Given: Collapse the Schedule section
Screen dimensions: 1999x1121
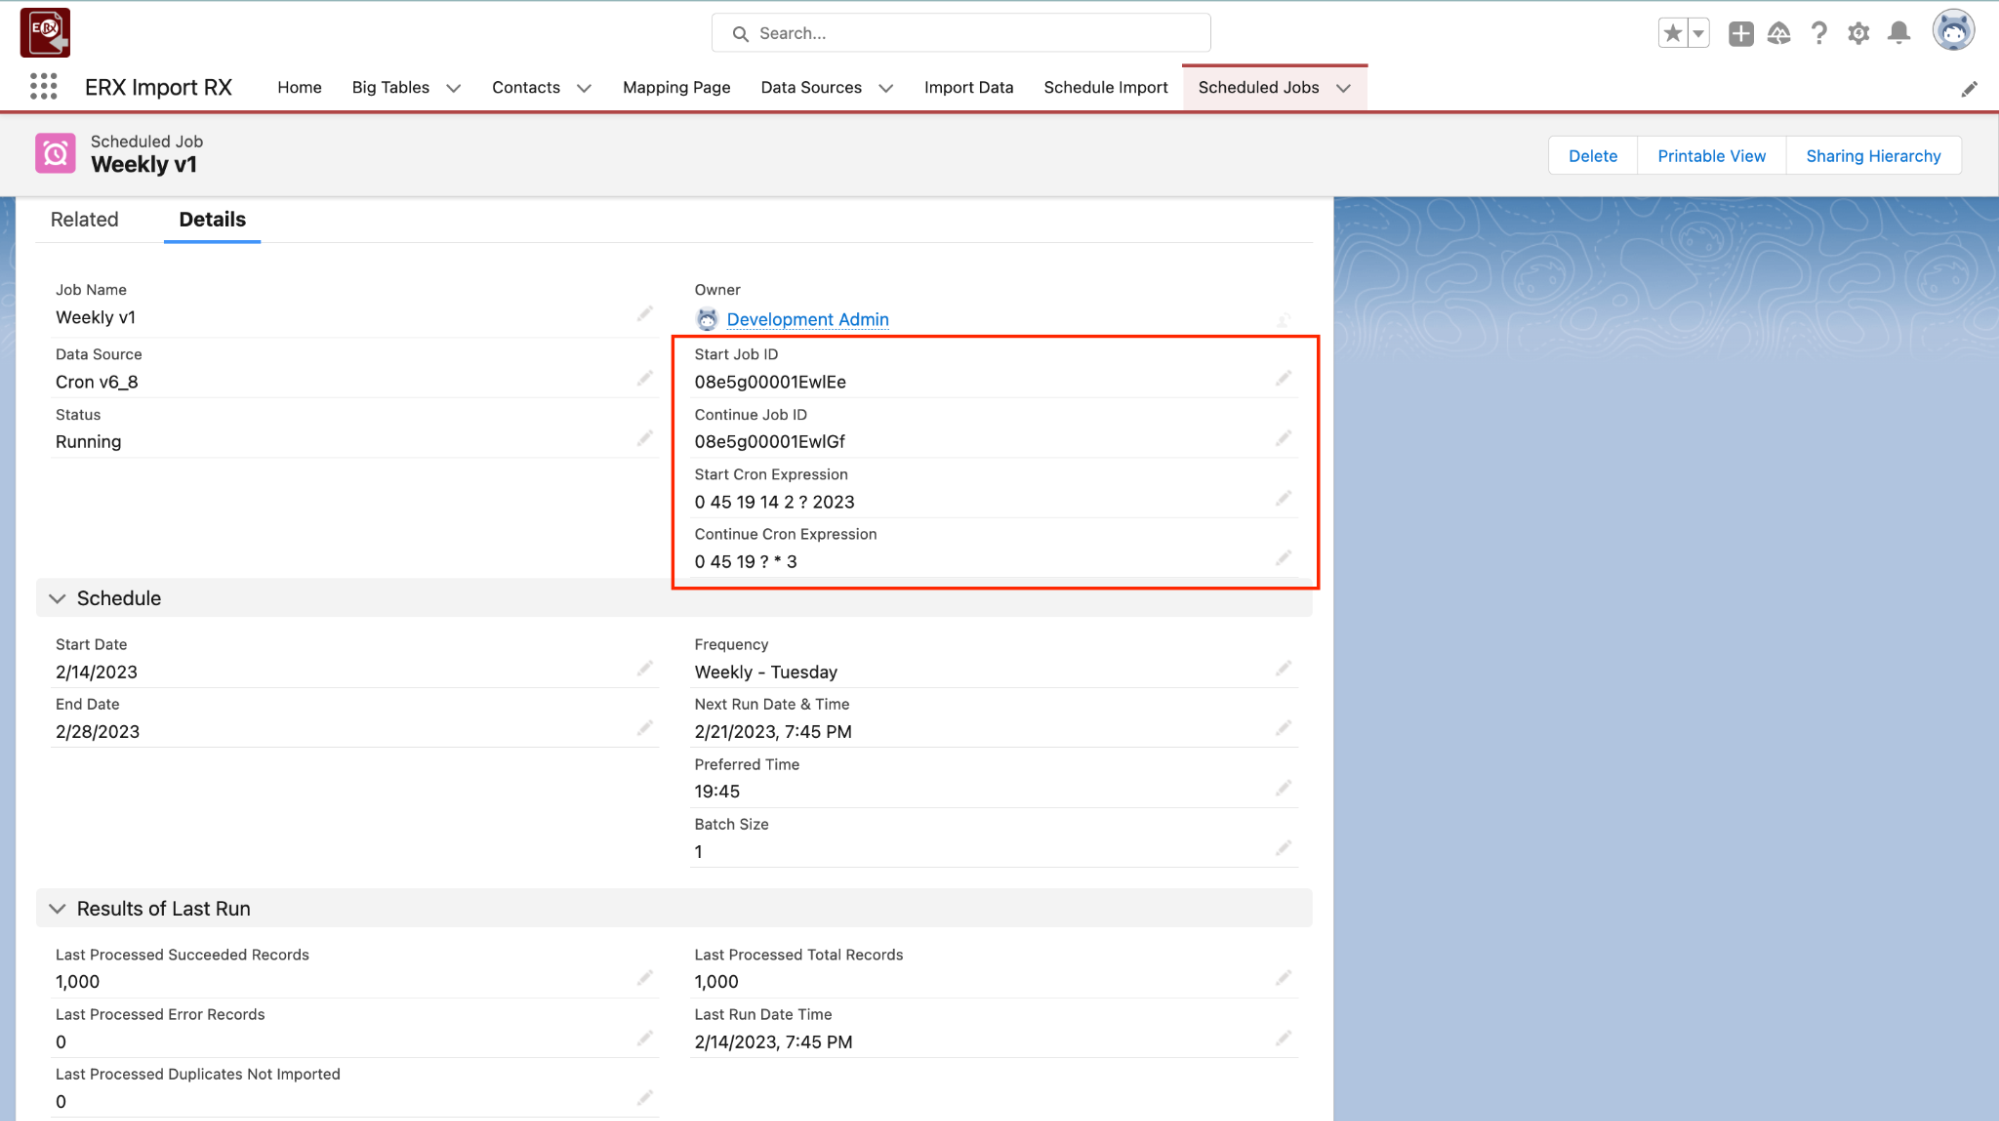Looking at the screenshot, I should 57,598.
